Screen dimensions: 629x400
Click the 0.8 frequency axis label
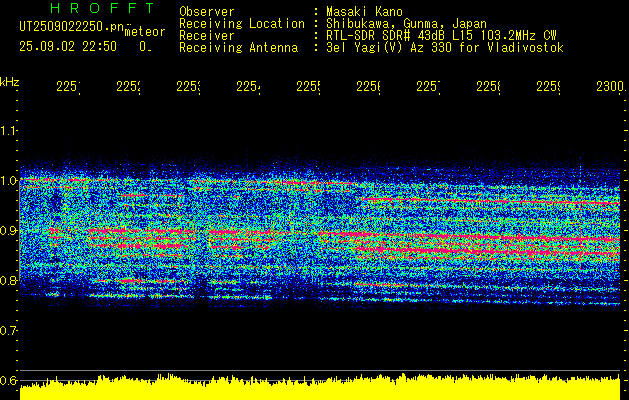(8, 281)
